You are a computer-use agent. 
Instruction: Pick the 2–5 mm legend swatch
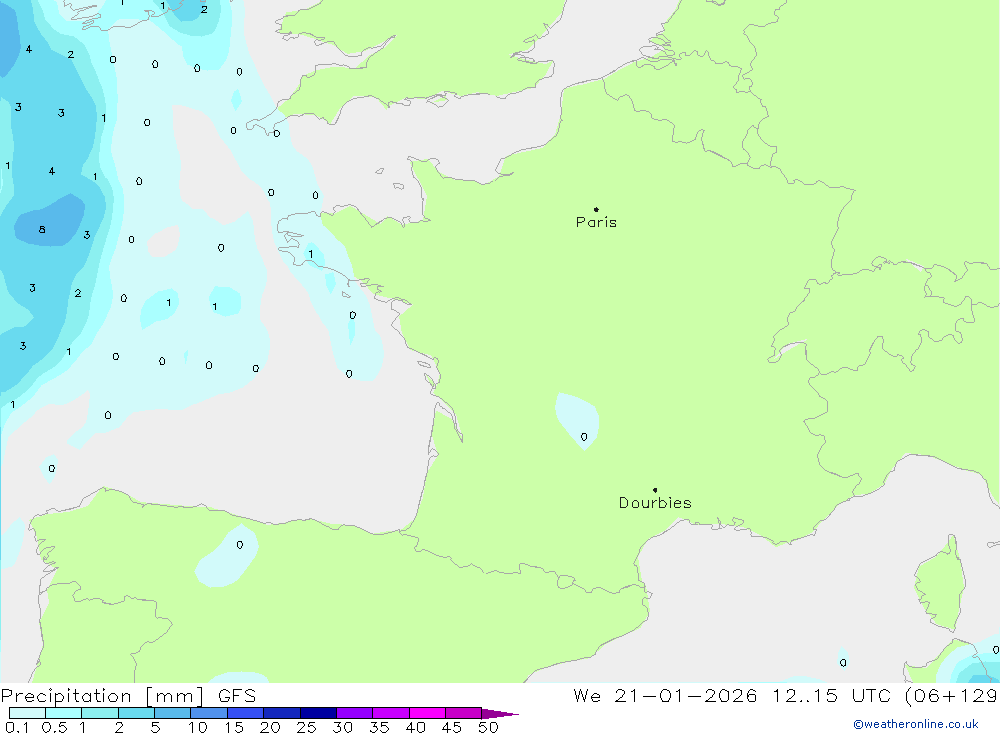[x=136, y=713]
